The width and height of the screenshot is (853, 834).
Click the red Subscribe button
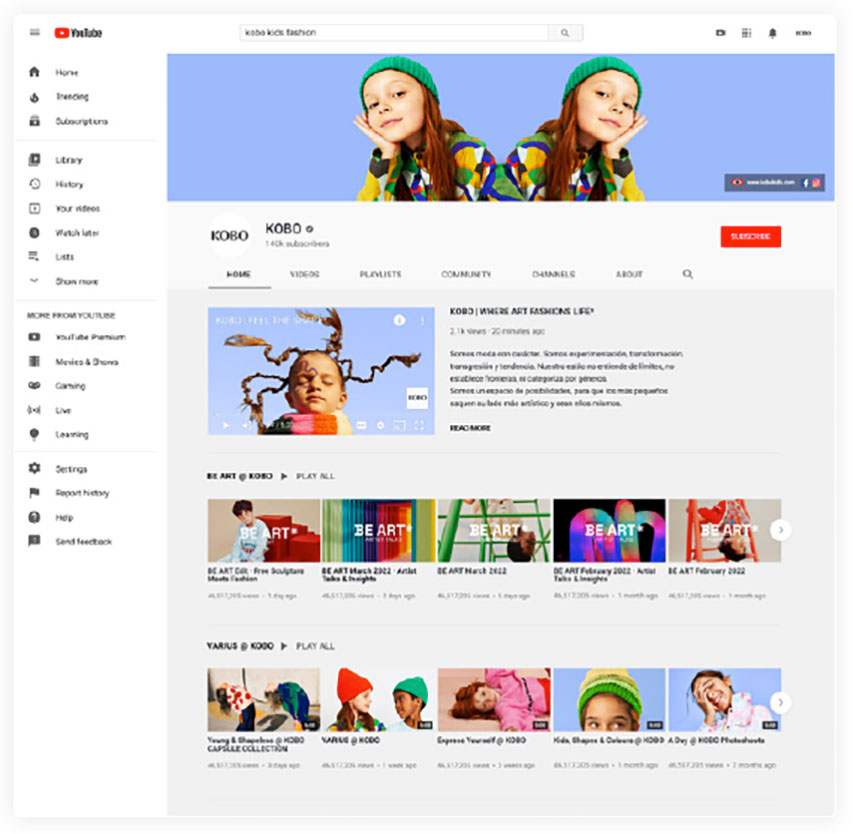tap(751, 237)
